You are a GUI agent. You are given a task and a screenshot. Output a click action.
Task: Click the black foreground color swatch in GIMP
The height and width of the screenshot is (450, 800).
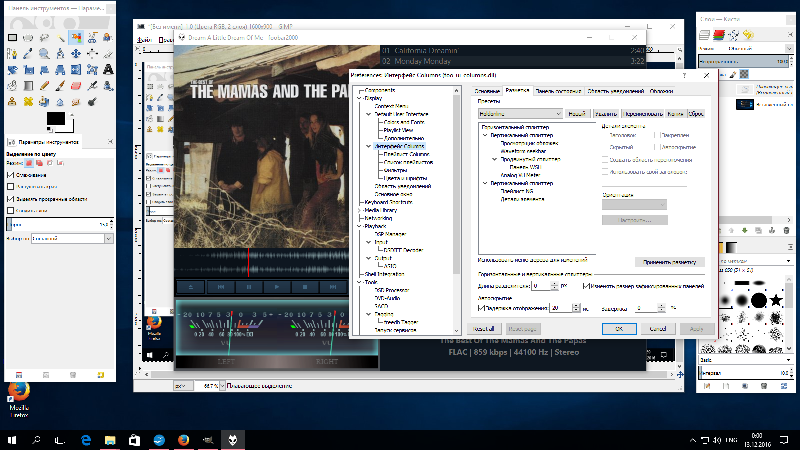tap(55, 117)
